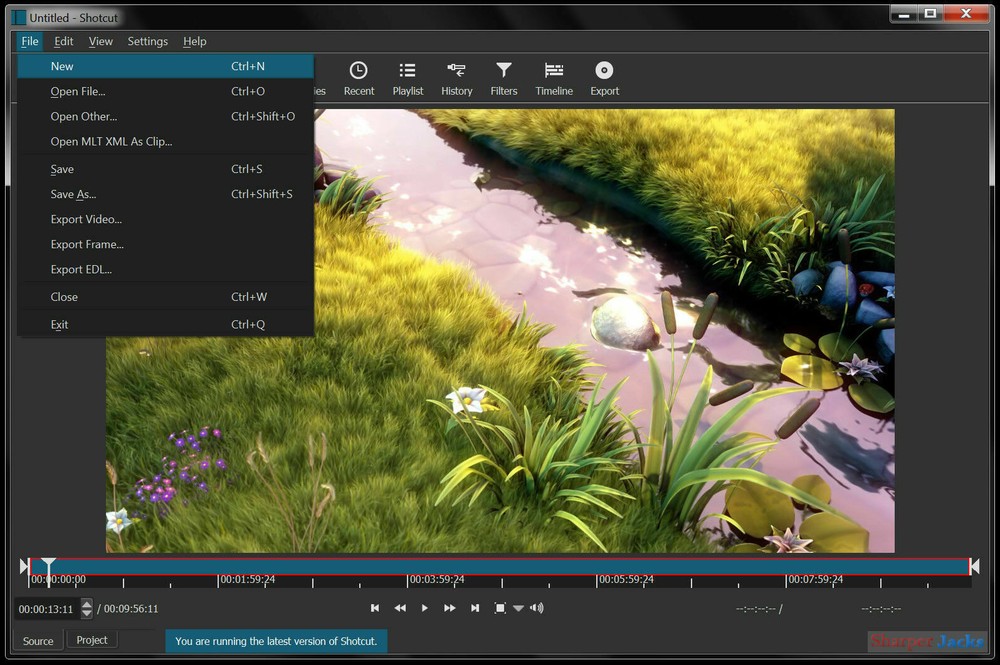
Task: Open the Playlist panel
Action: pyautogui.click(x=407, y=78)
